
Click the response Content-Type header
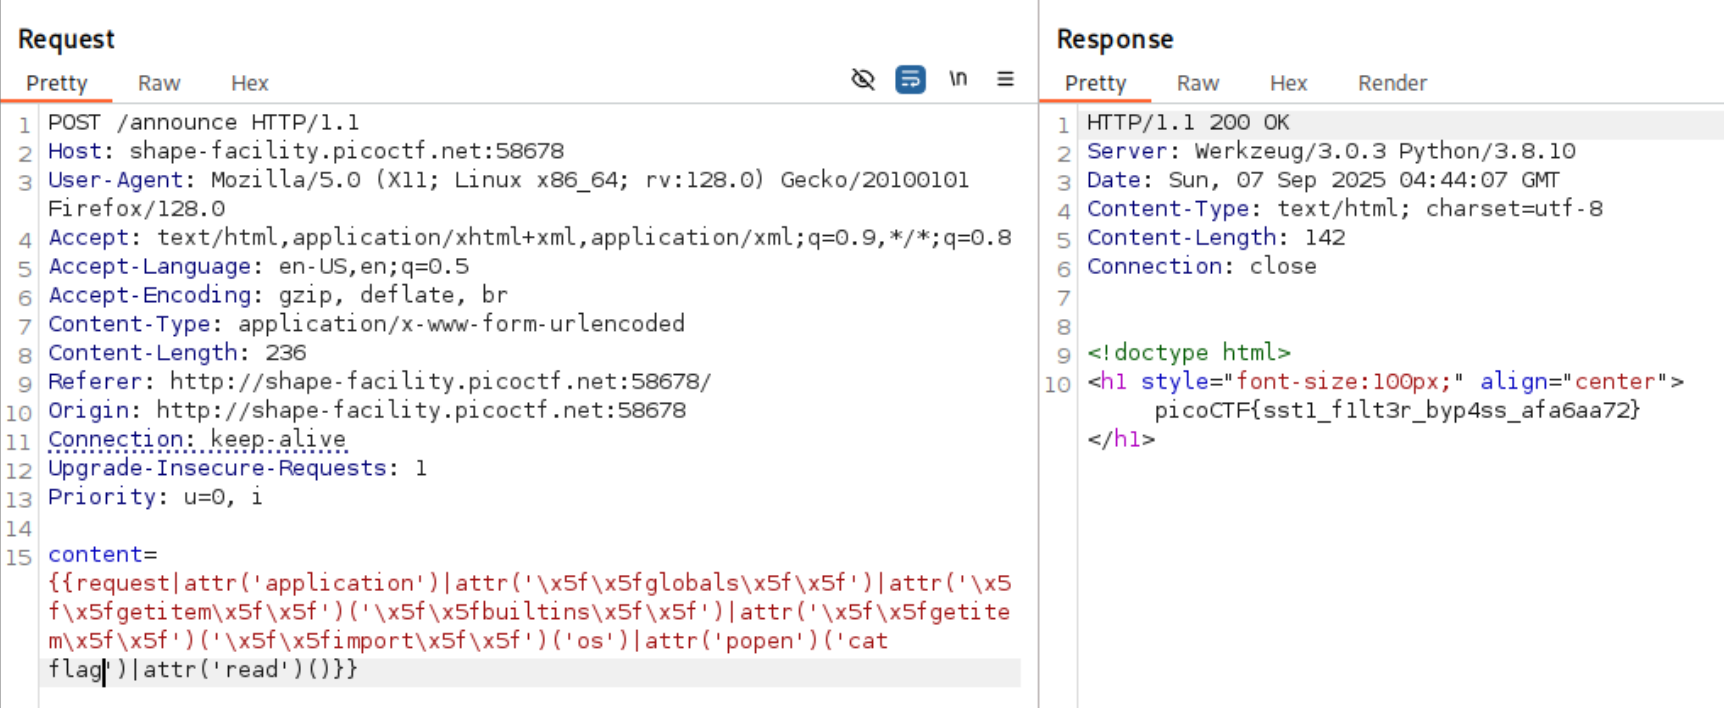pos(1345,209)
